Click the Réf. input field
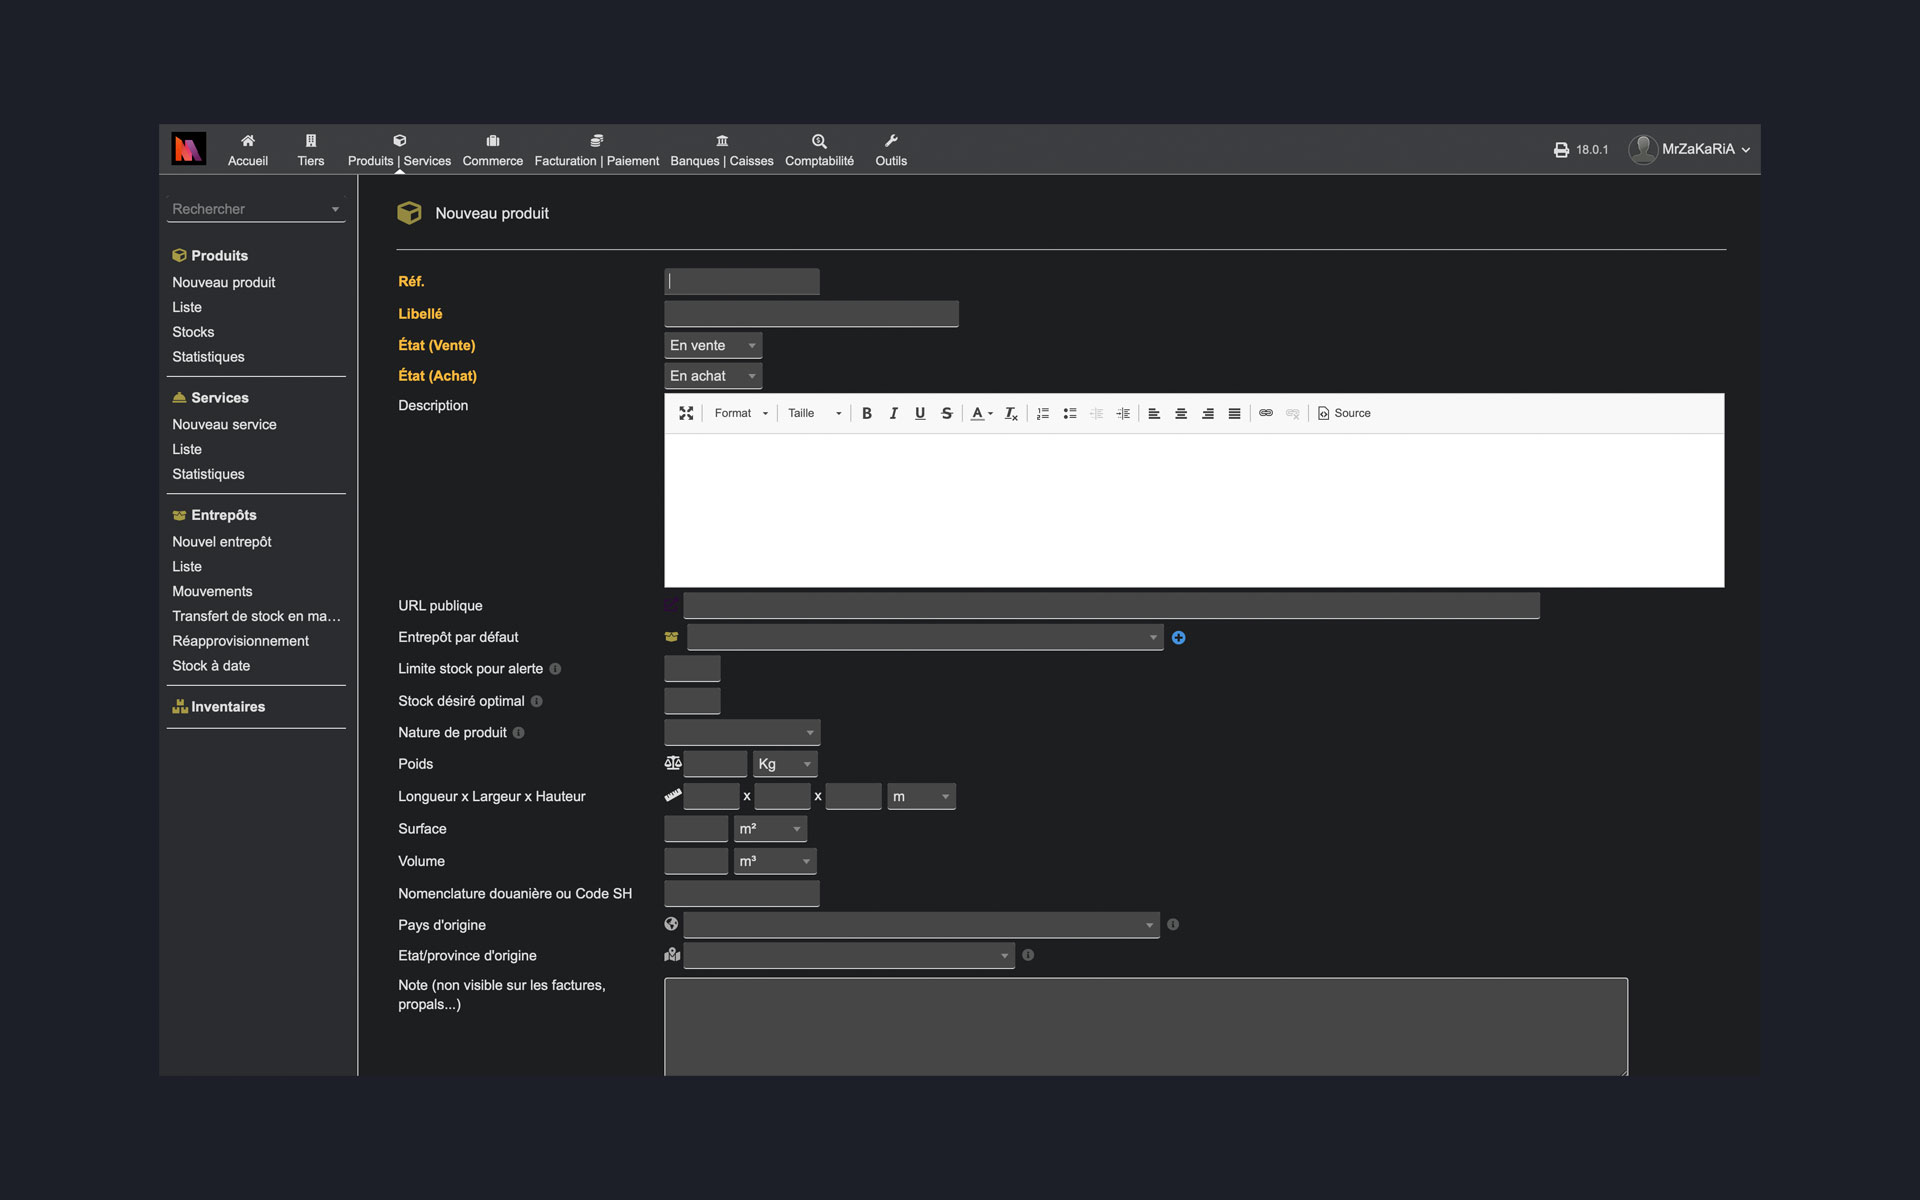This screenshot has height=1200, width=1920. pyautogui.click(x=742, y=281)
